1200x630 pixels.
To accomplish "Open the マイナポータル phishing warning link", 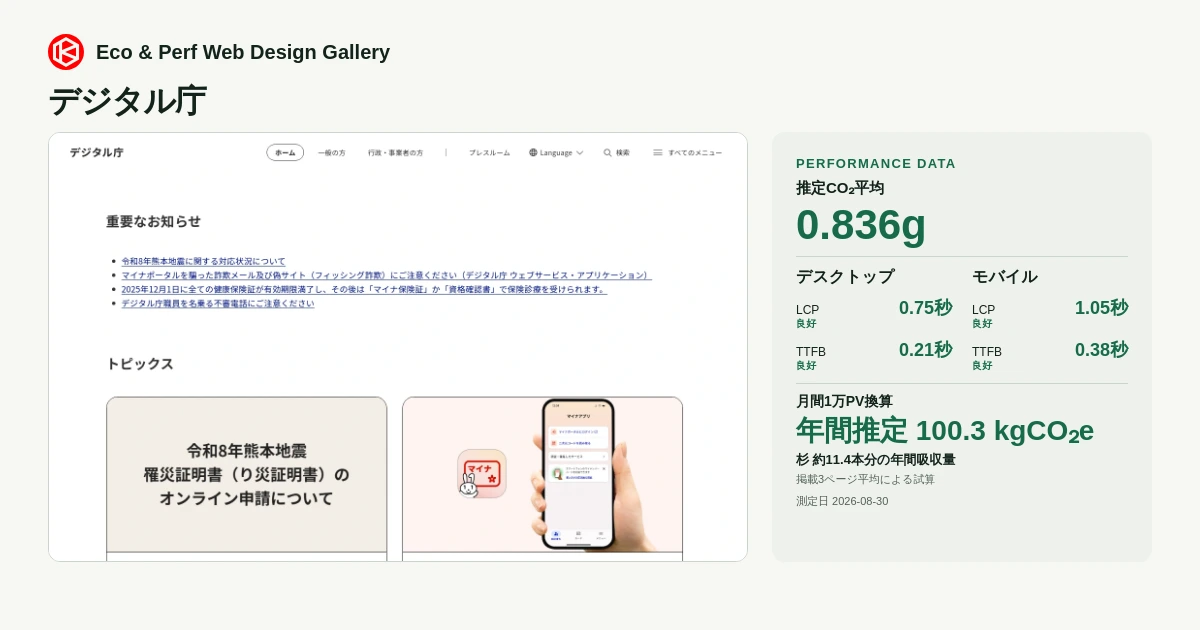I will pyautogui.click(x=387, y=275).
